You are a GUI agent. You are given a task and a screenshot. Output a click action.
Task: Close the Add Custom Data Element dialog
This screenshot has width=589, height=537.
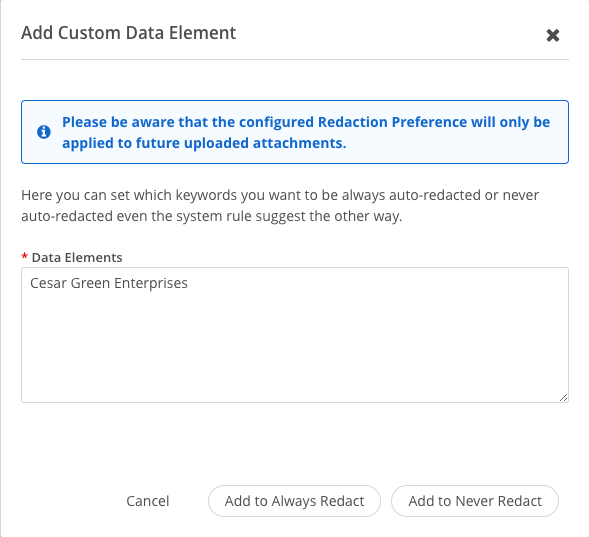point(553,35)
